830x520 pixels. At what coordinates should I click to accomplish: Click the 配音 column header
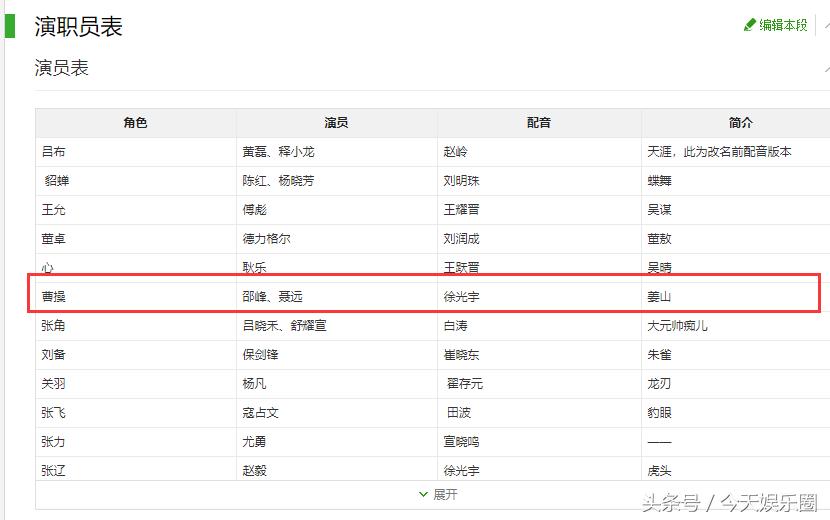[x=539, y=123]
